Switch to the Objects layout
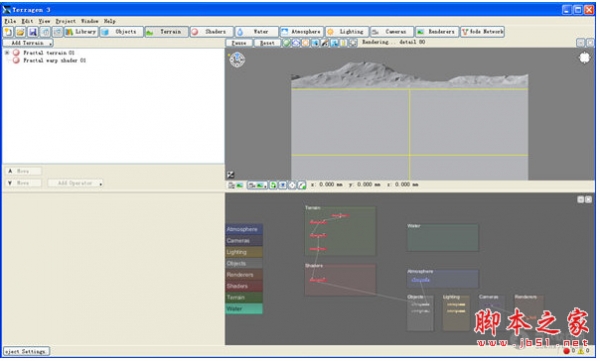Viewport: 600px width, 361px height. (x=121, y=32)
